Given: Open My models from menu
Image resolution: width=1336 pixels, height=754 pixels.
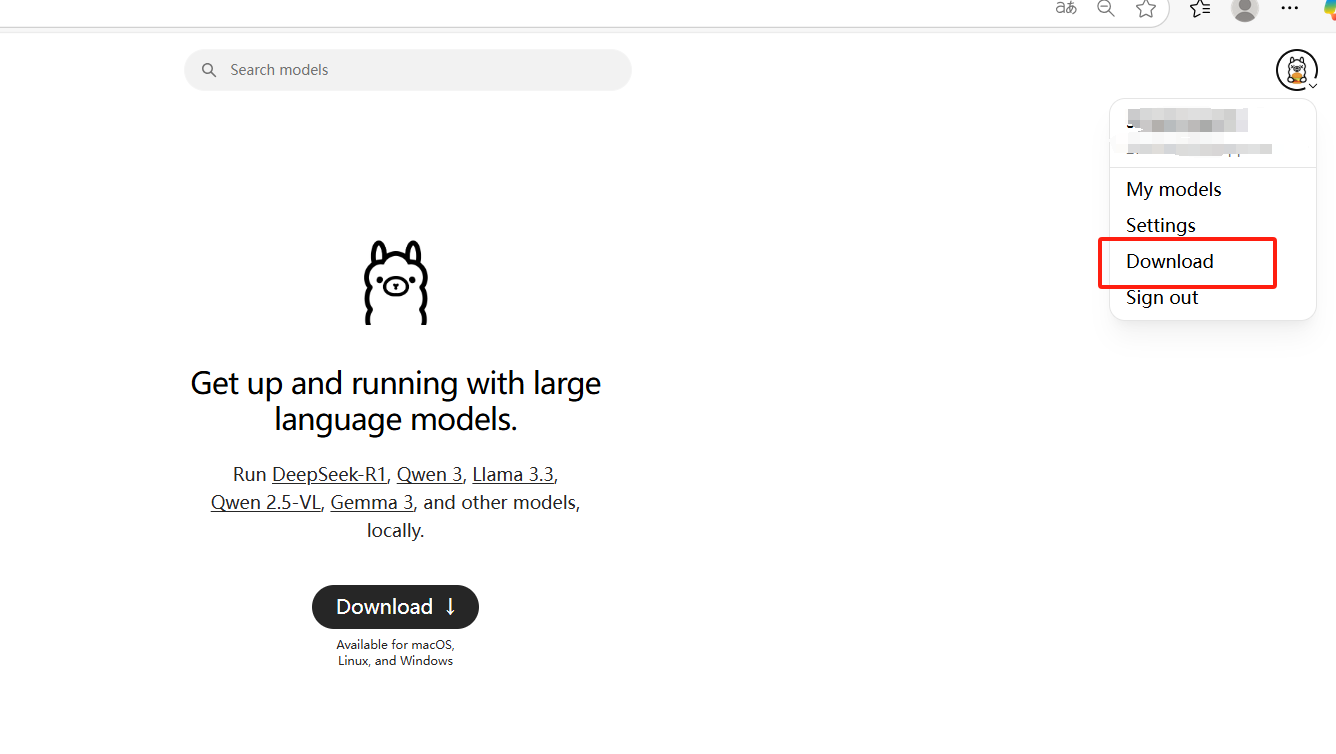Looking at the screenshot, I should click(x=1174, y=189).
